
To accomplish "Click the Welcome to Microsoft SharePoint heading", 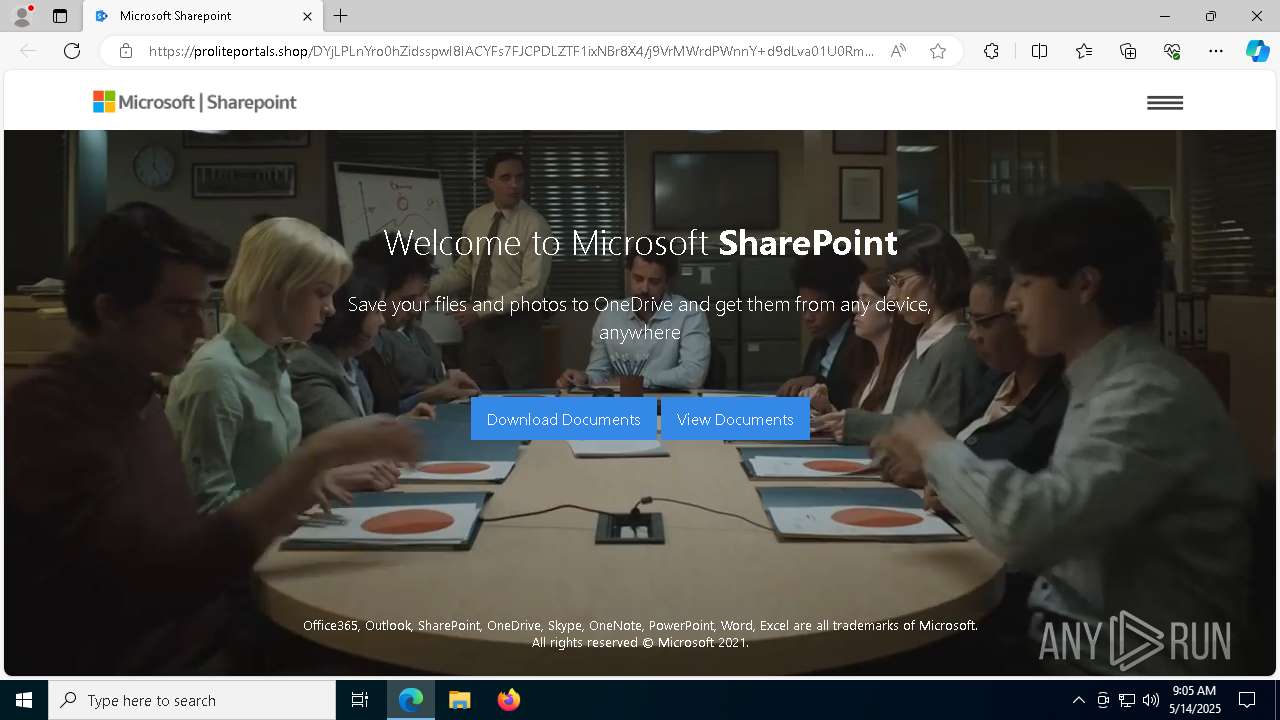I will tap(640, 243).
